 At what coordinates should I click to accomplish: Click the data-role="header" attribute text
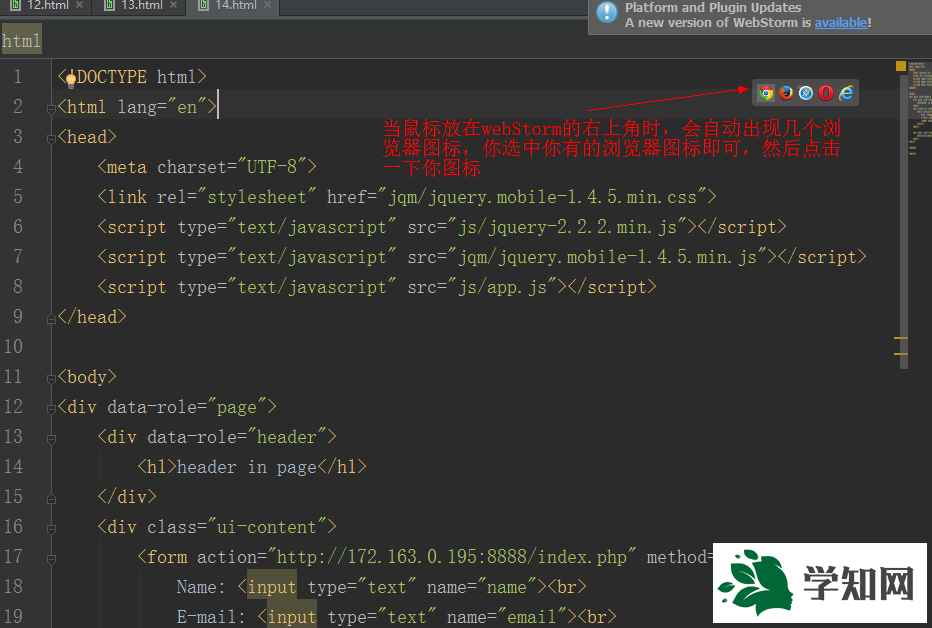[x=237, y=437]
